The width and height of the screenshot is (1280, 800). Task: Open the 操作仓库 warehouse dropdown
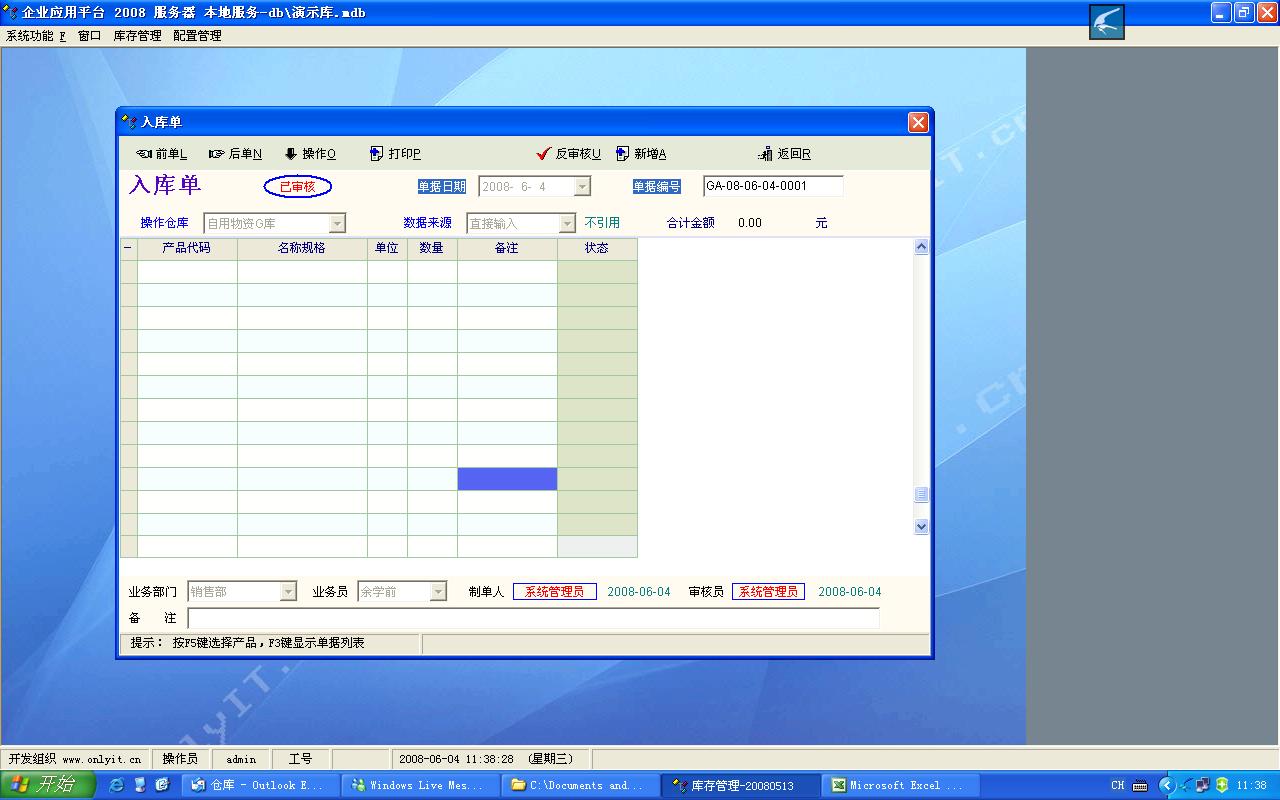click(337, 224)
